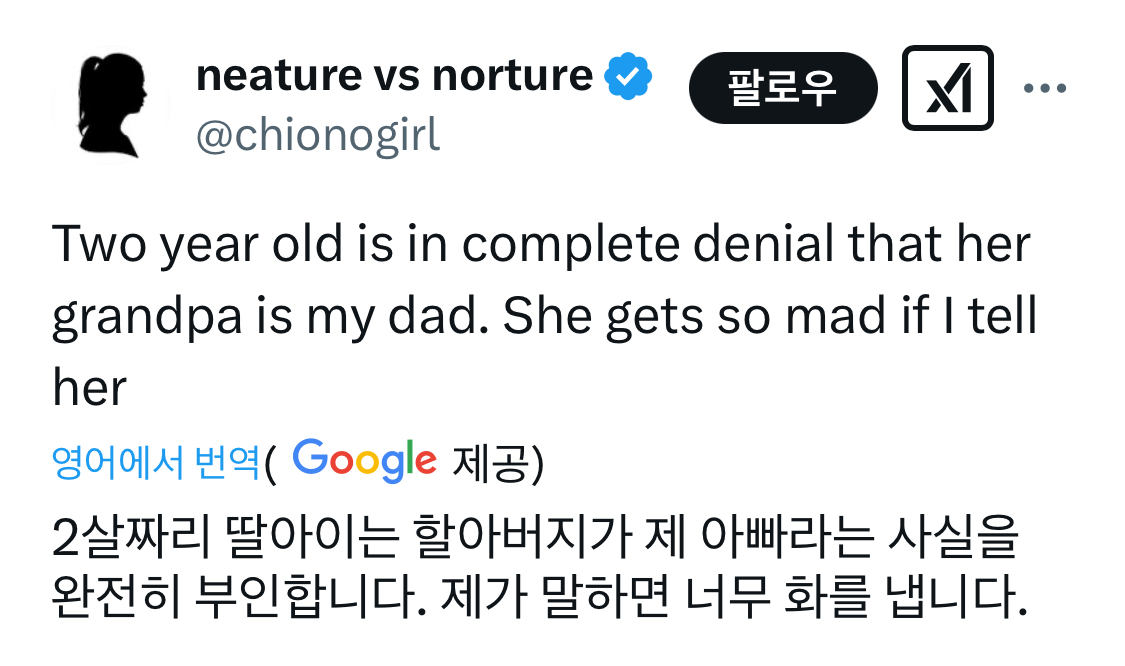Image resolution: width=1125 pixels, height=666 pixels.
Task: Open the three-dot more options menu
Action: click(1045, 89)
